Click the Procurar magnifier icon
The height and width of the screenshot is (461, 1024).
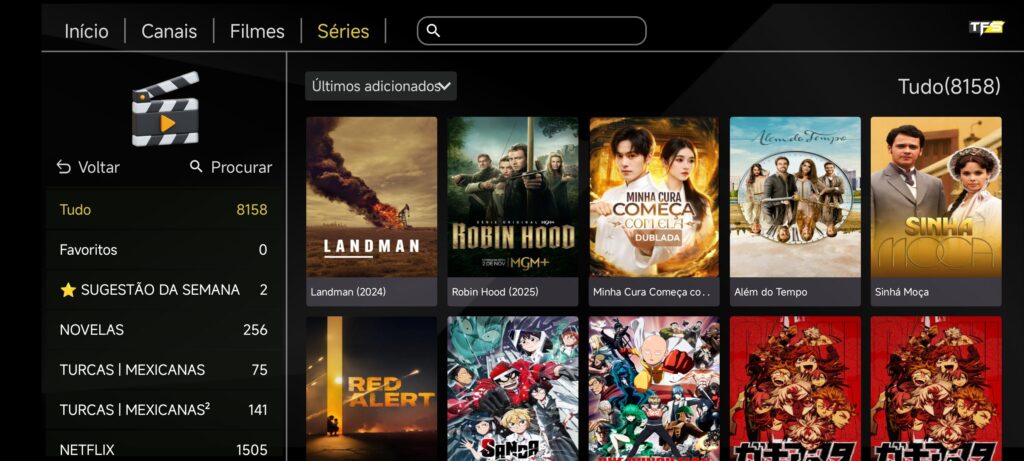pyautogui.click(x=196, y=167)
